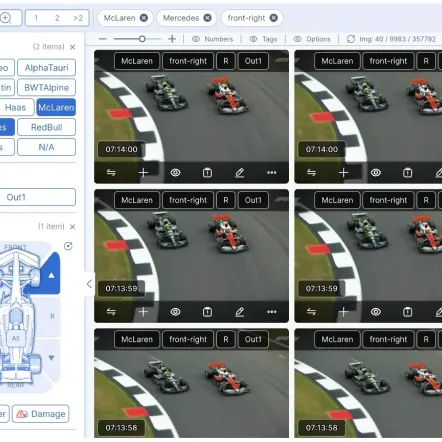Screen dimensions: 442x442
Task: Click plus icon on first 07:13:59 image
Action: tap(143, 312)
